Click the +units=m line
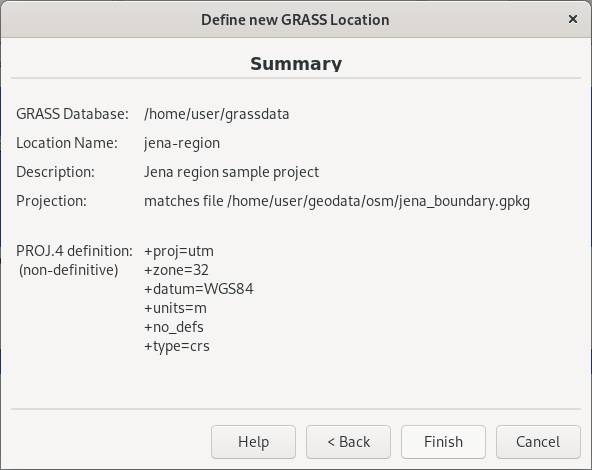Viewport: 592px width, 470px height. pos(176,308)
